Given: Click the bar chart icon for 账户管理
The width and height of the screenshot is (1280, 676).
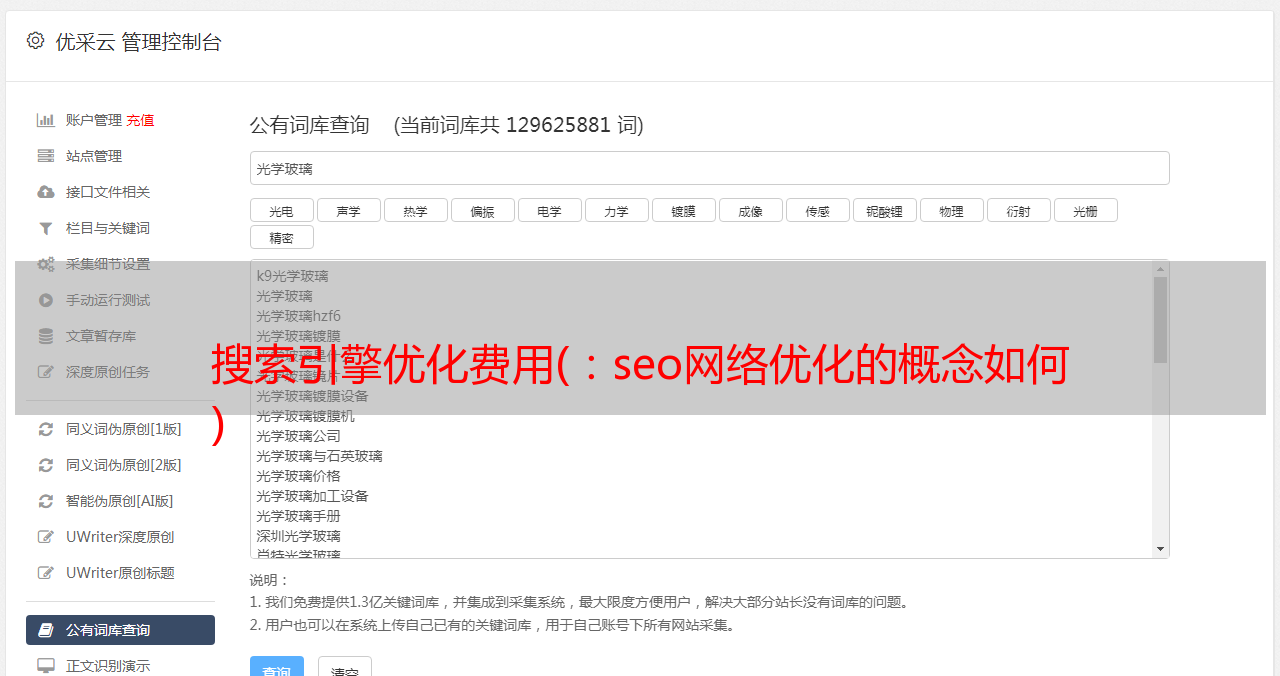Looking at the screenshot, I should pos(45,120).
